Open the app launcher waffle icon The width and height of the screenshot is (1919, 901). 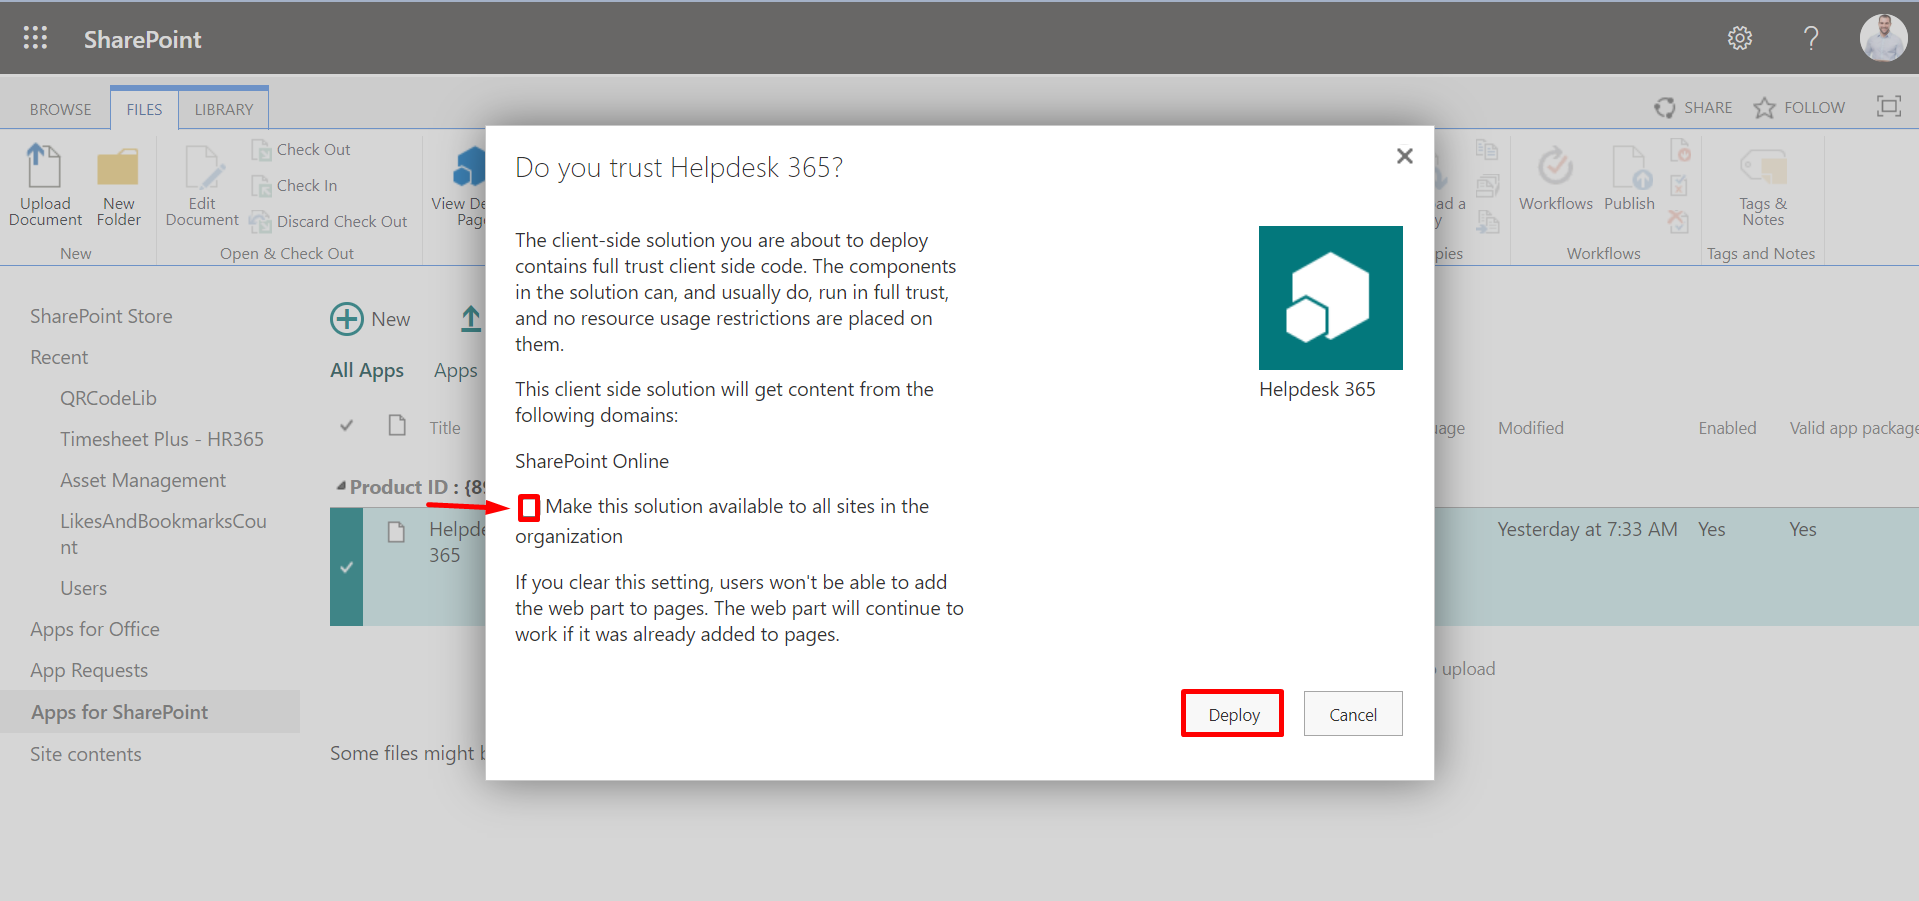(x=35, y=38)
